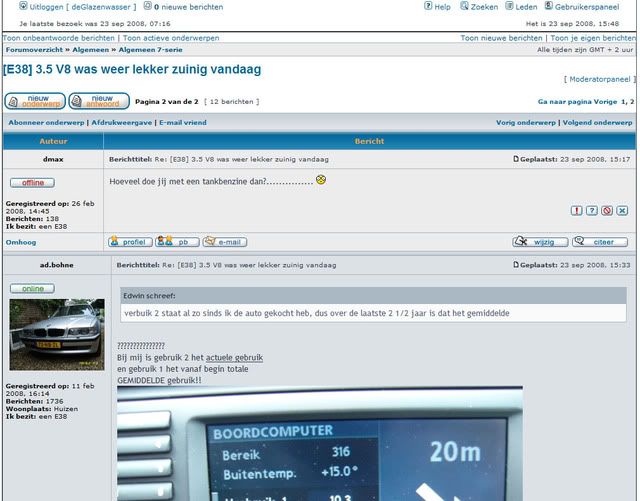Open ad.bohne's BMW avatar image
Screen dimensions: 640x501
57,334
